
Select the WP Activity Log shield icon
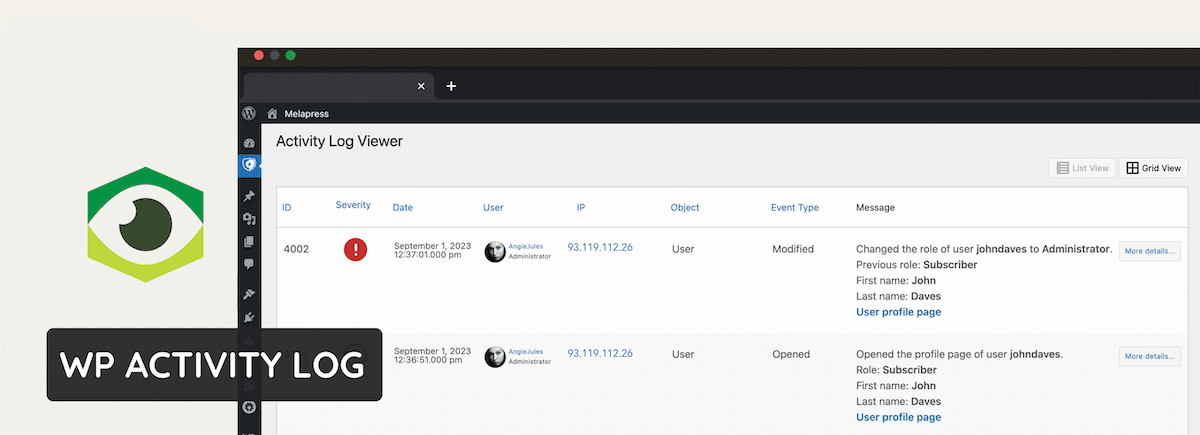[x=249, y=165]
